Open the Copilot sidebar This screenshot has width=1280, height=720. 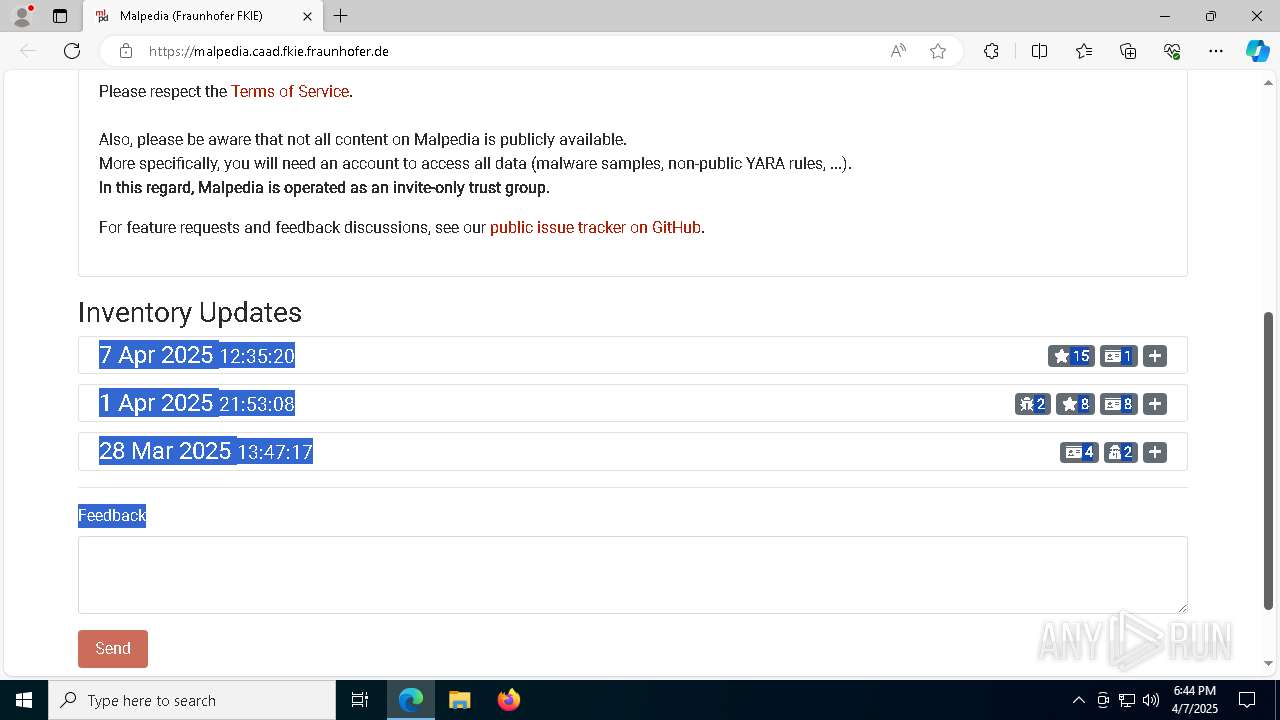(x=1257, y=51)
